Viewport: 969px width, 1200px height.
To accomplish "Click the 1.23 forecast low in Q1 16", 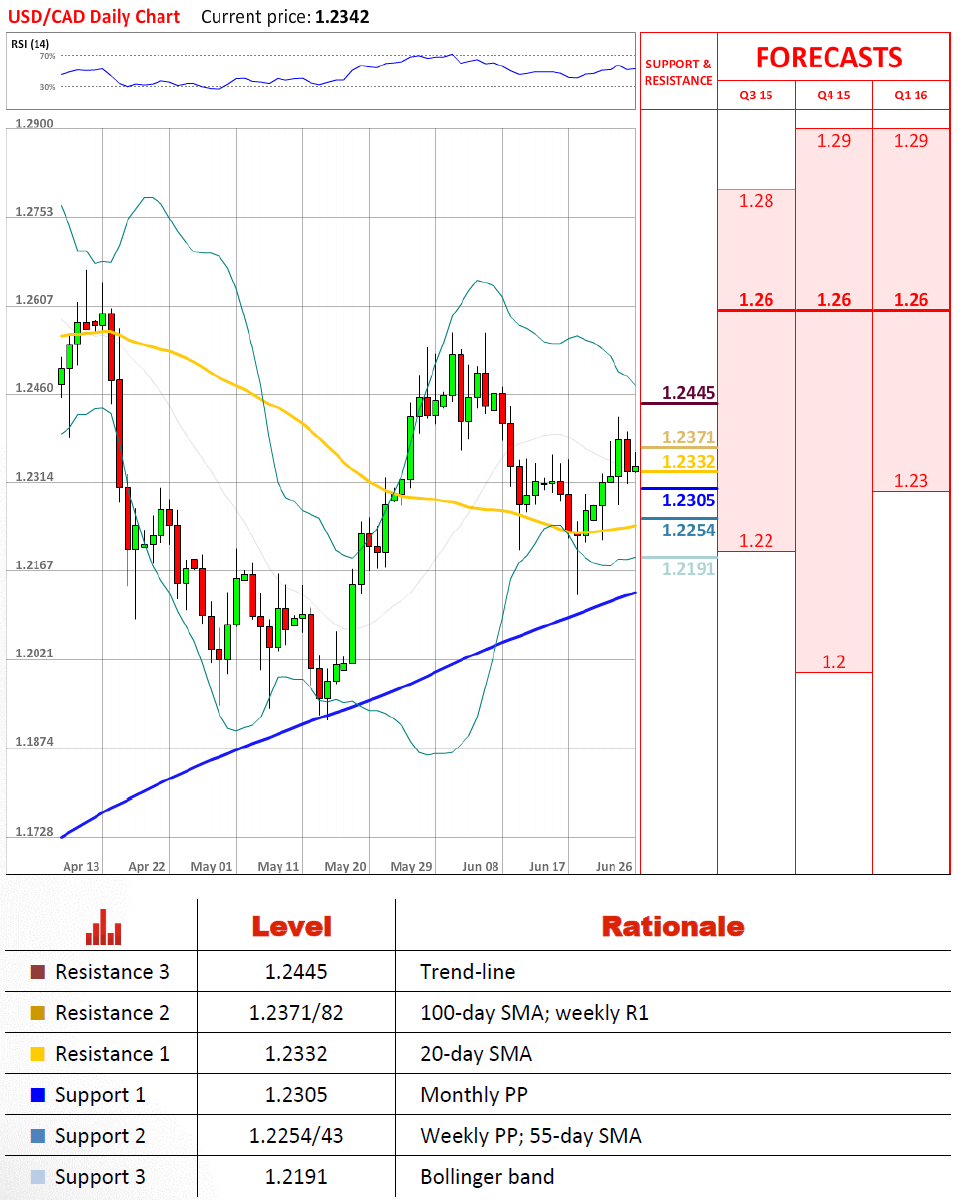I will (x=911, y=481).
